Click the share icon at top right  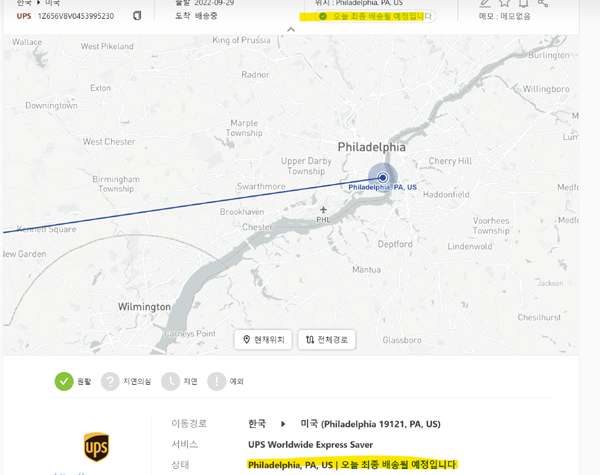click(542, 3)
